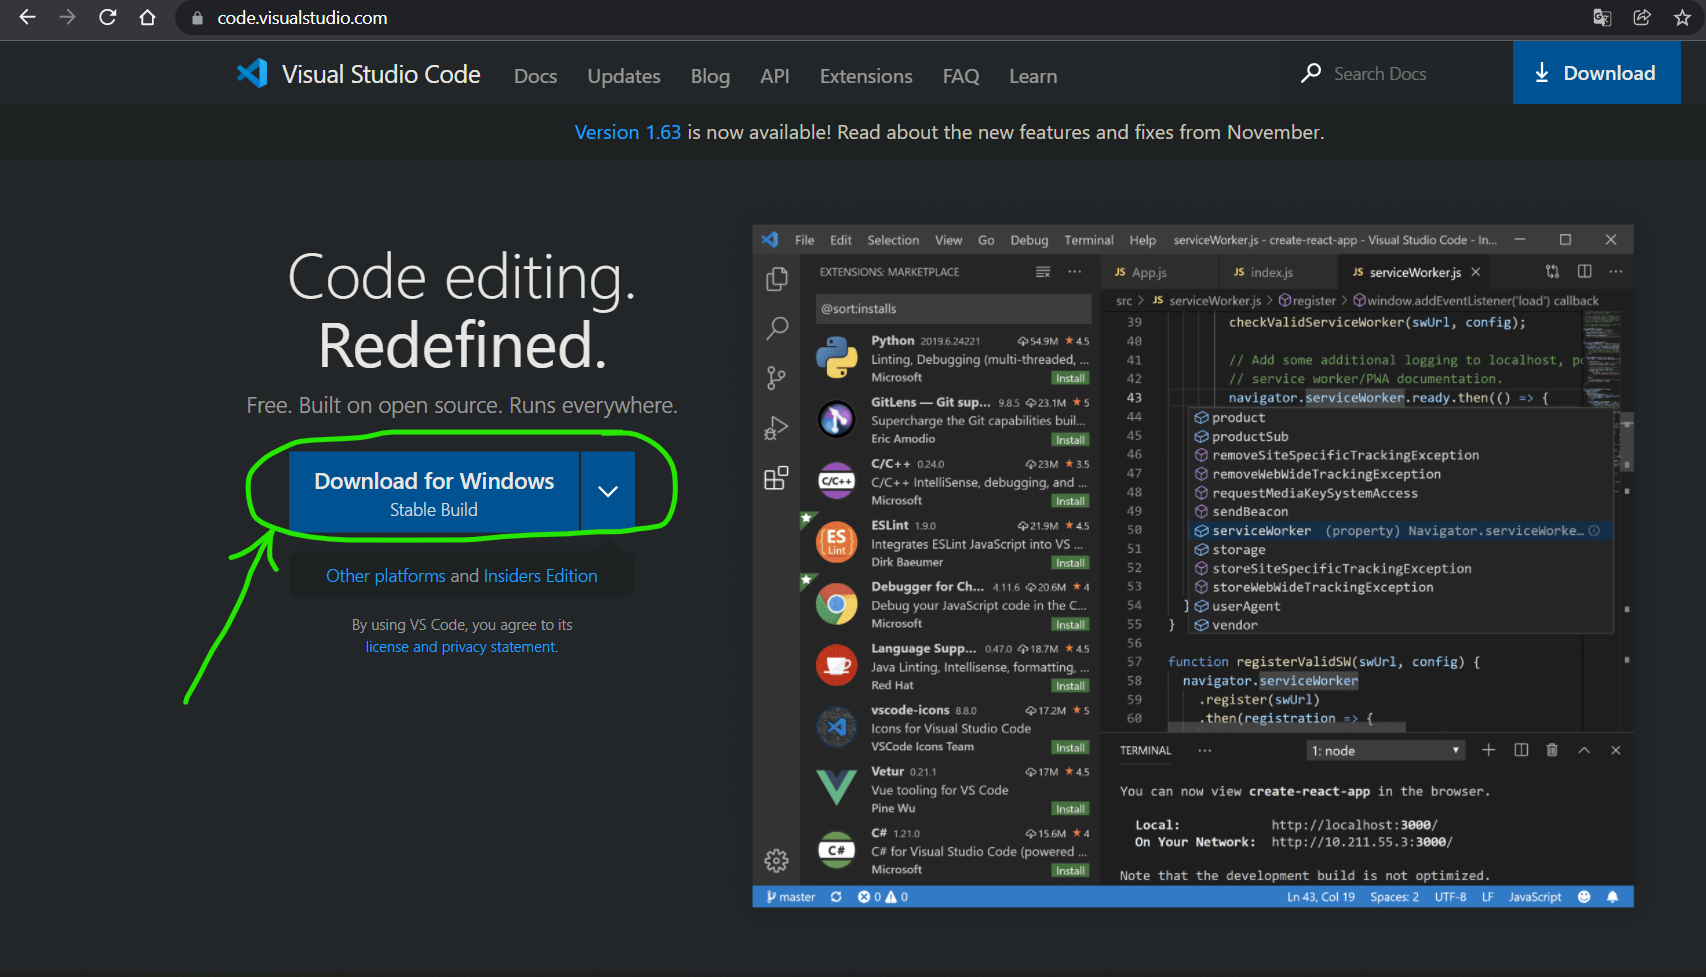The height and width of the screenshot is (977, 1706).
Task: Open the Docs navigation item
Action: pos(535,76)
